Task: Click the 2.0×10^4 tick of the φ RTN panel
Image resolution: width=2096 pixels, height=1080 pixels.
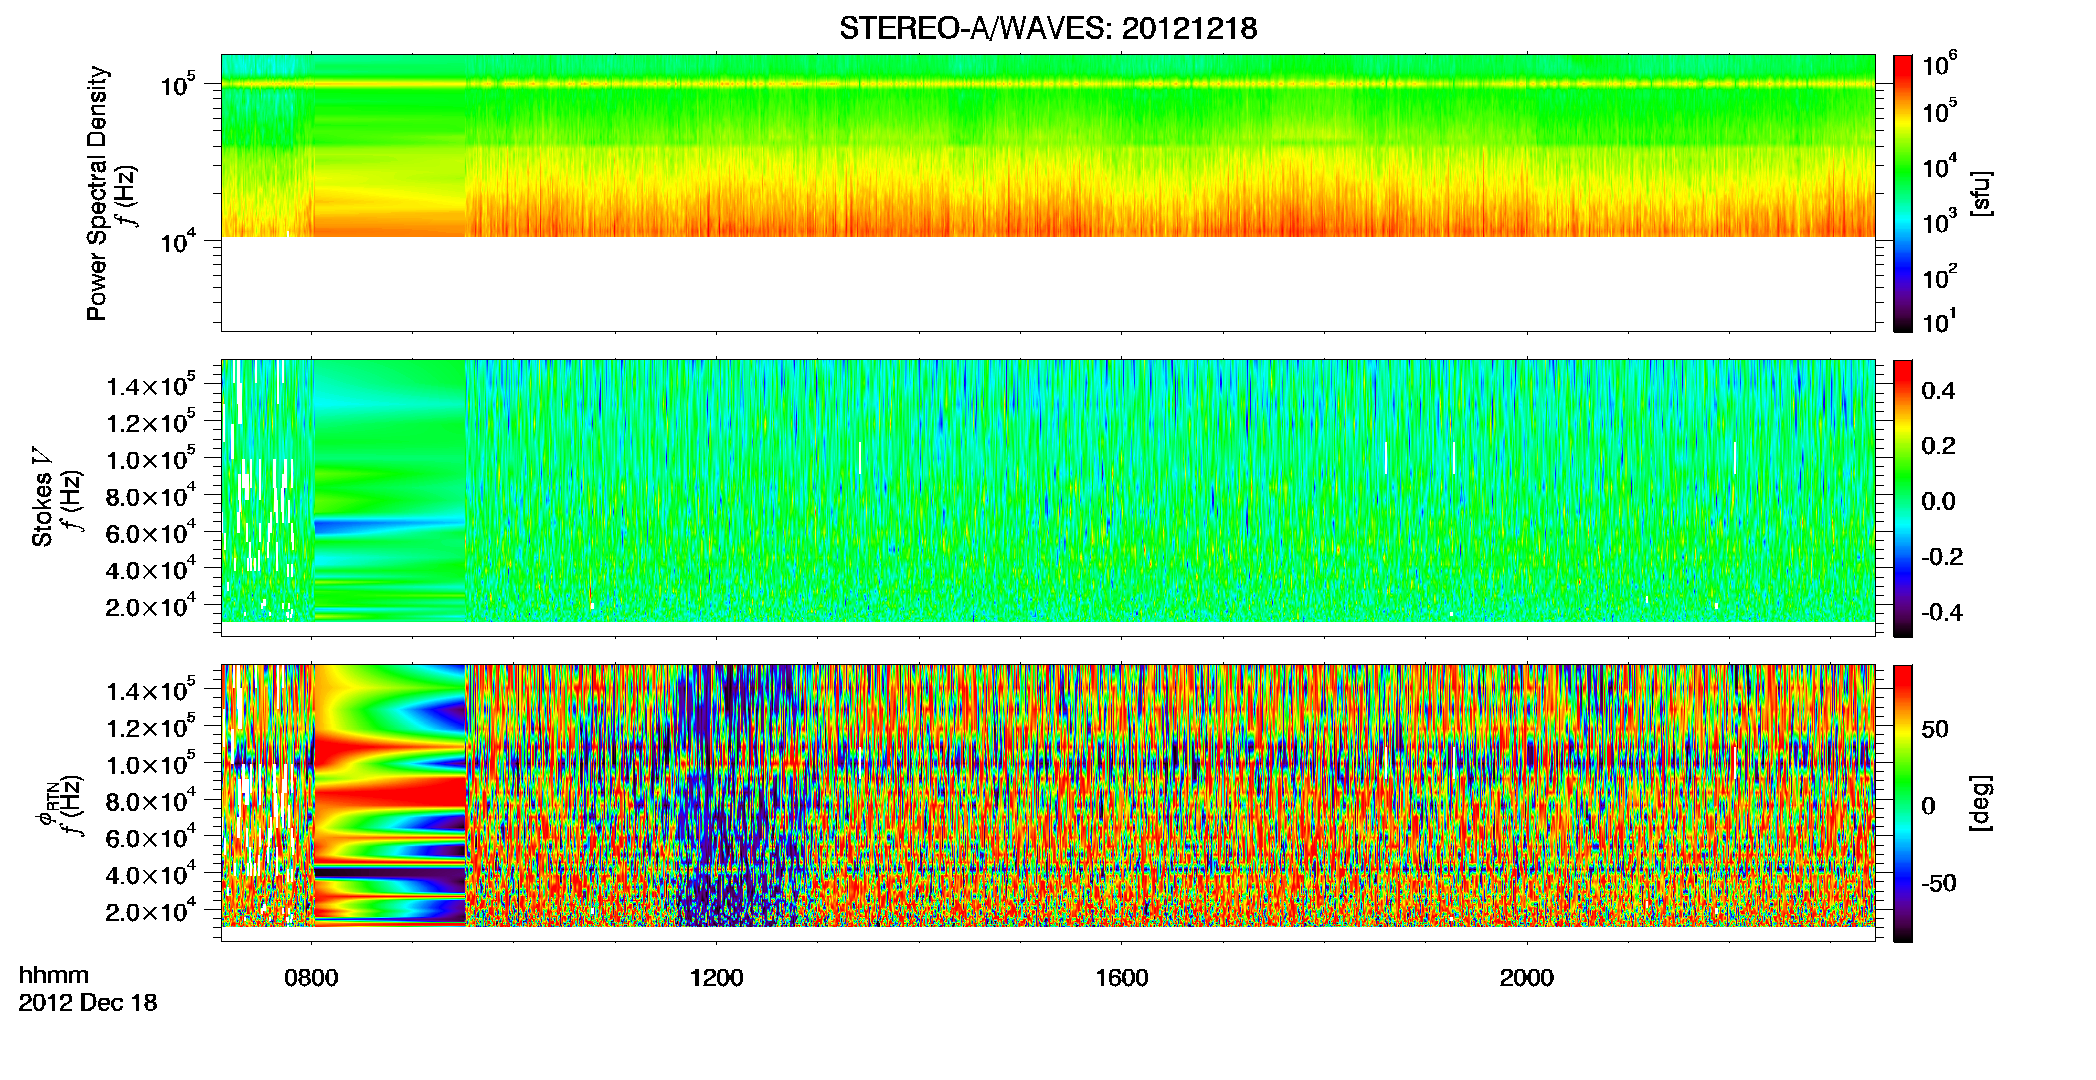Action: pos(151,911)
